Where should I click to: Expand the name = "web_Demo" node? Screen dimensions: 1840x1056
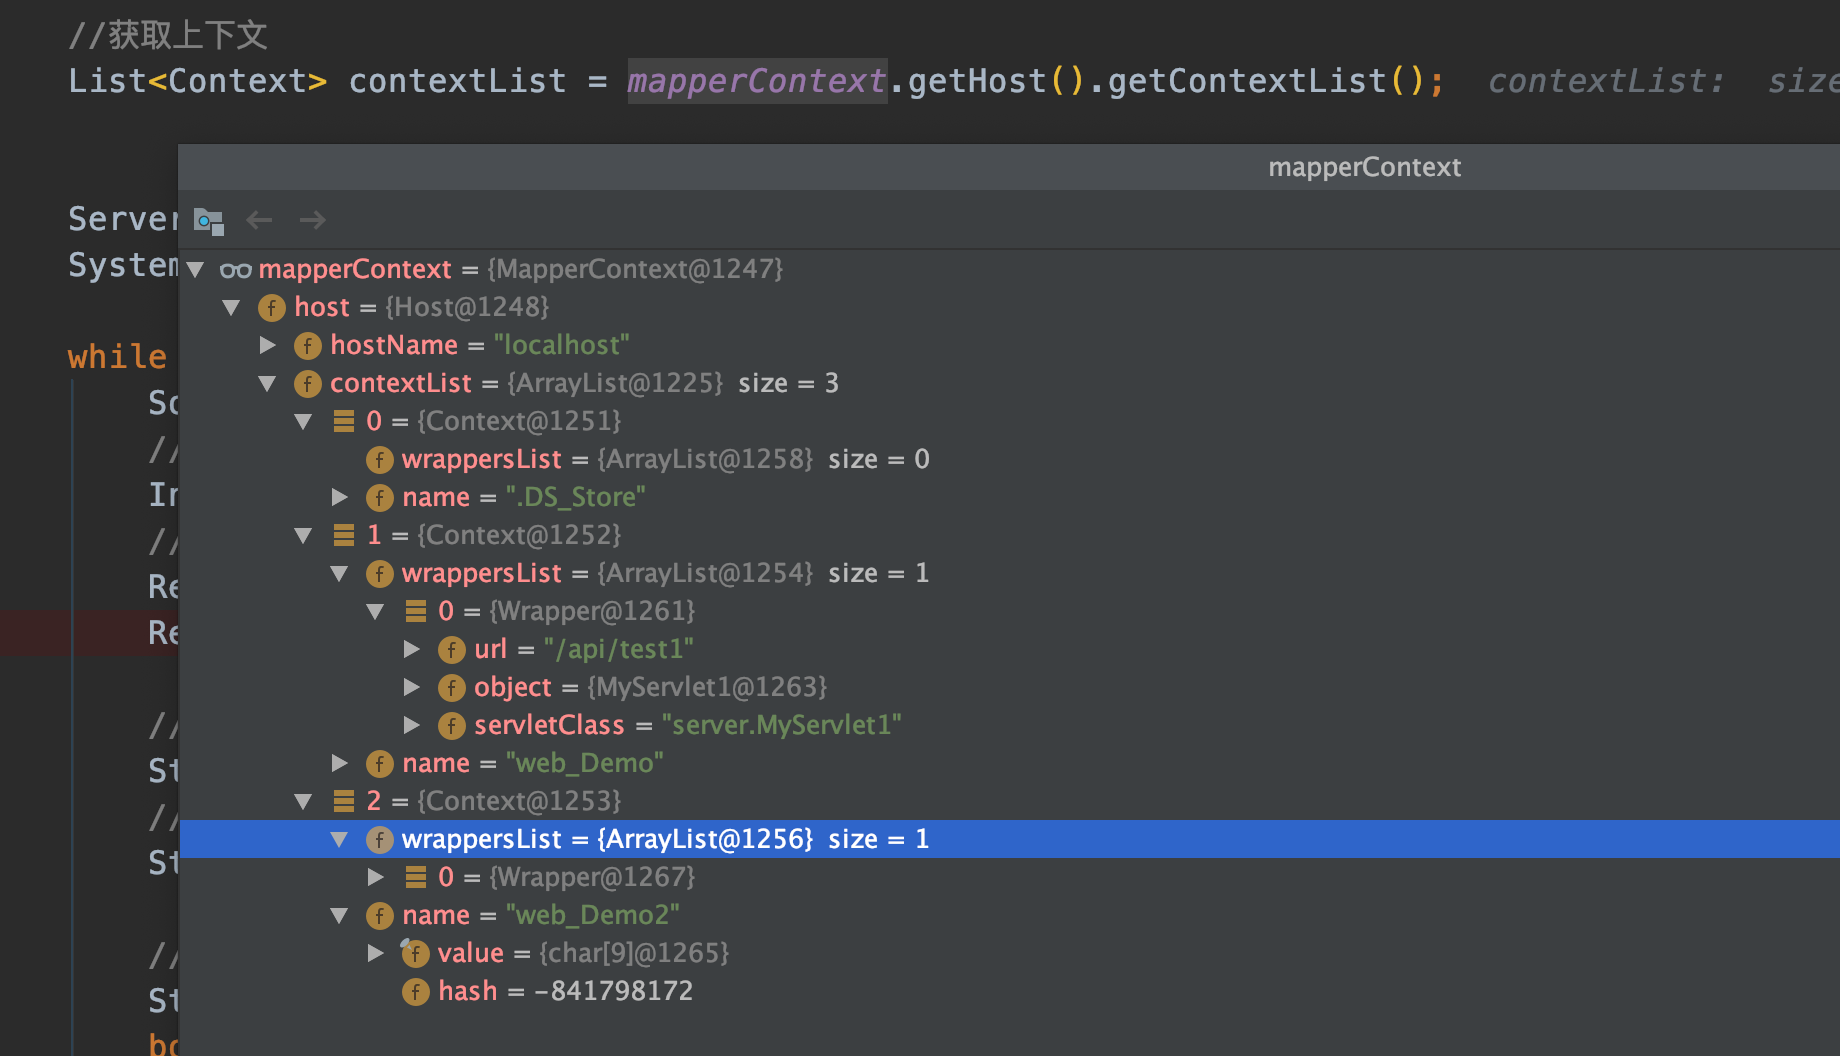pyautogui.click(x=340, y=763)
